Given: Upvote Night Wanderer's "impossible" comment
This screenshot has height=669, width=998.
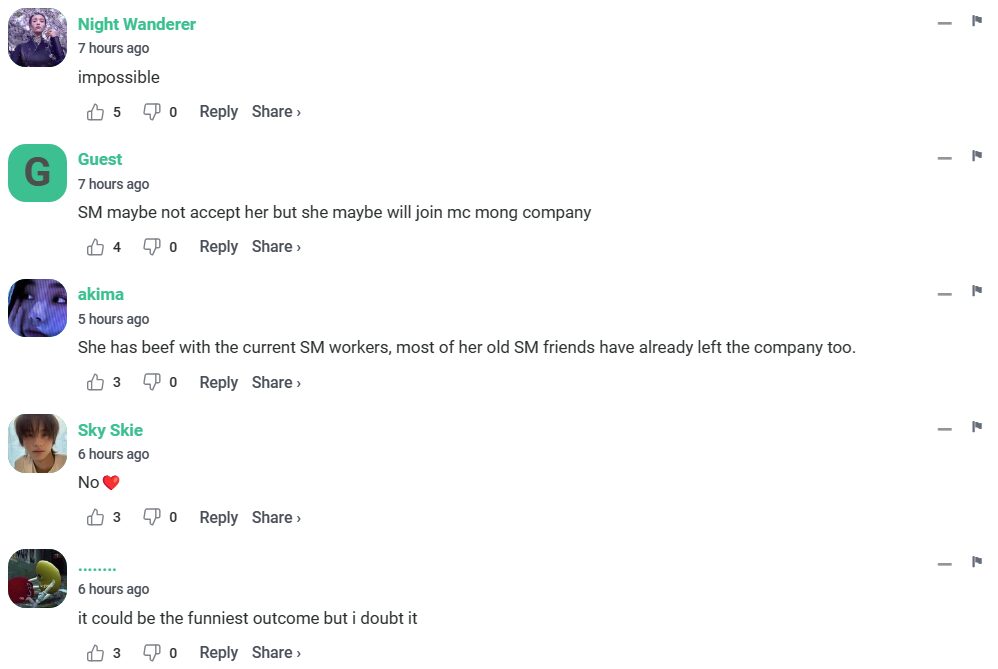Looking at the screenshot, I should click(x=96, y=112).
